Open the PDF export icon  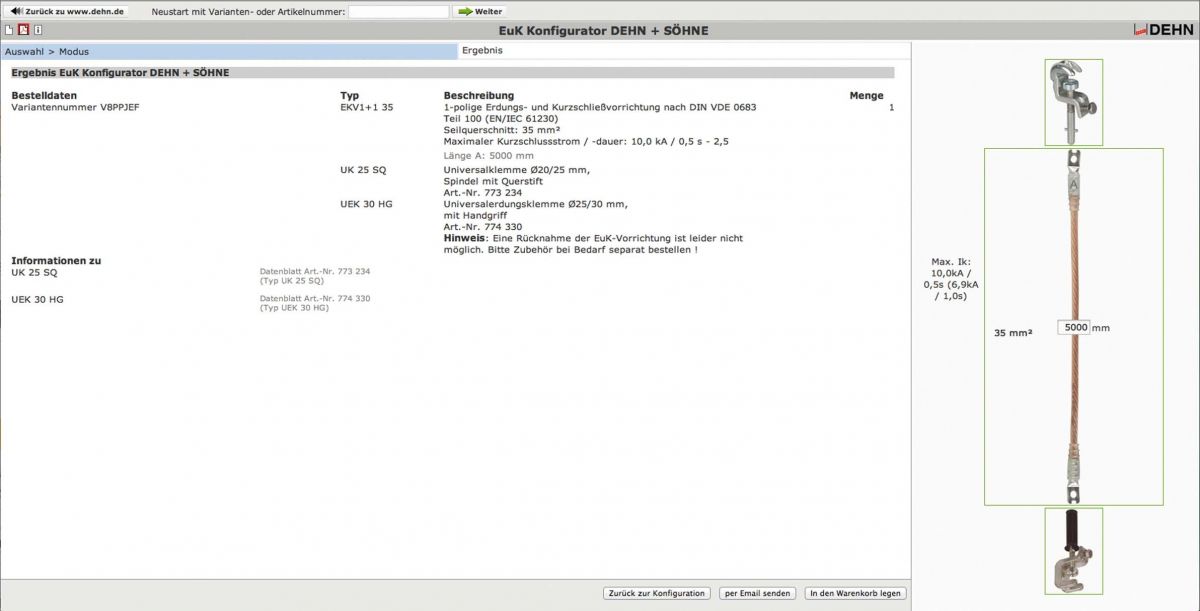23,31
